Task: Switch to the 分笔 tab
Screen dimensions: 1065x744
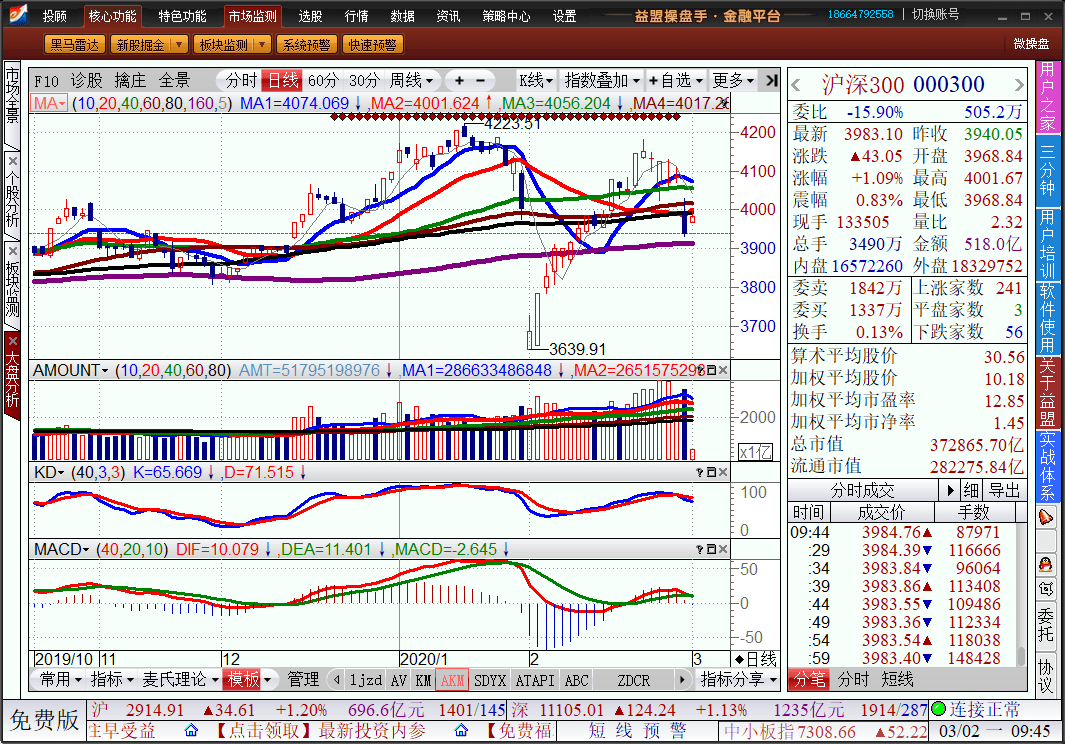Action: [x=809, y=679]
